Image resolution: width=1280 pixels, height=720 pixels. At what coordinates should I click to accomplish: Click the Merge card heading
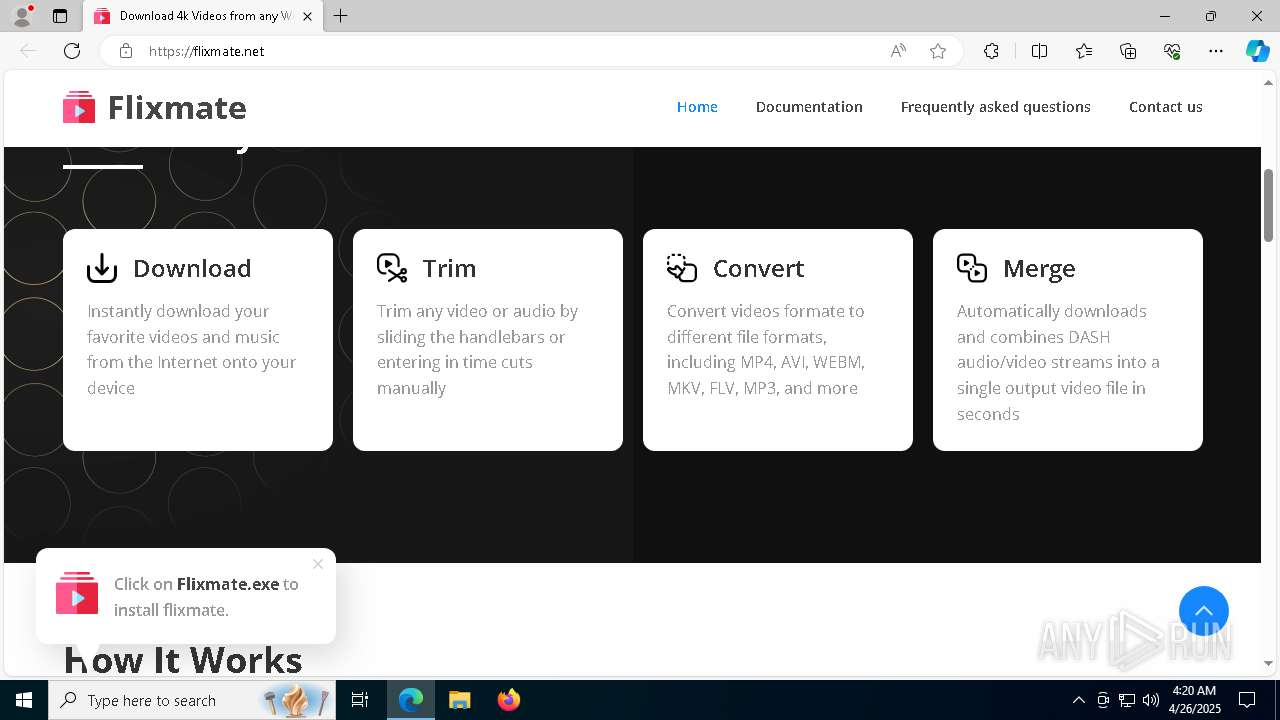click(1039, 268)
